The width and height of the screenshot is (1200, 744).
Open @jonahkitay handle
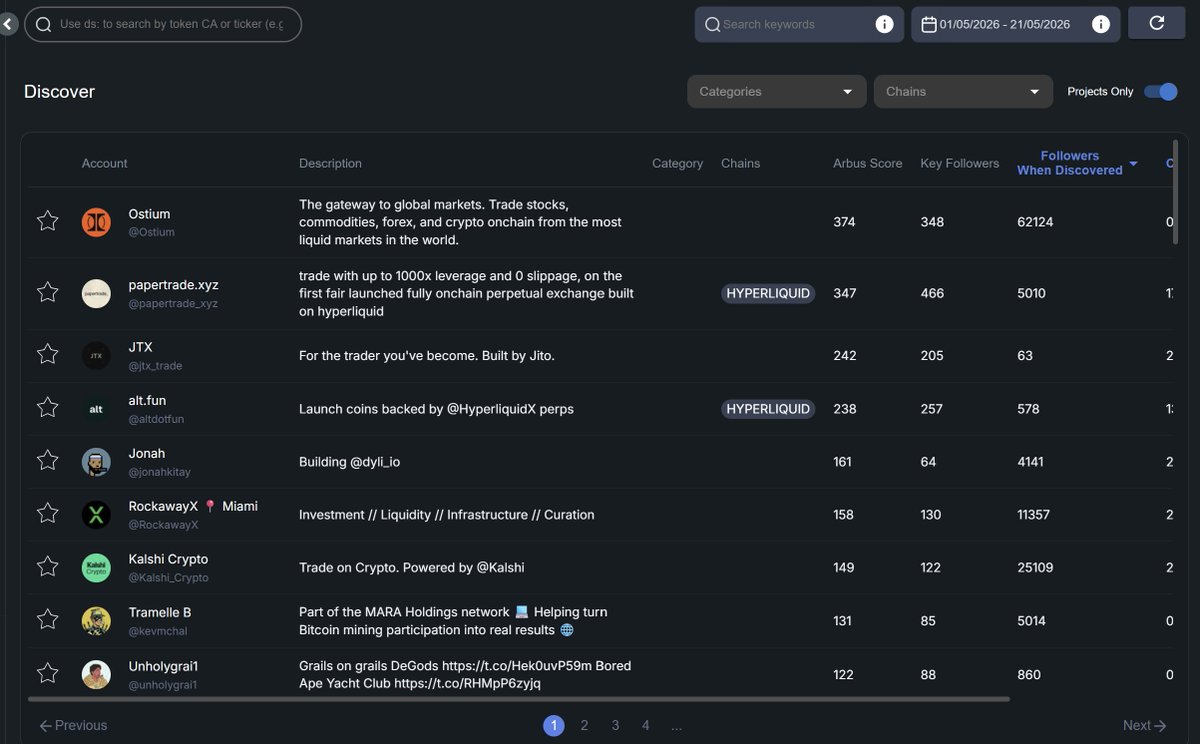[x=160, y=471]
